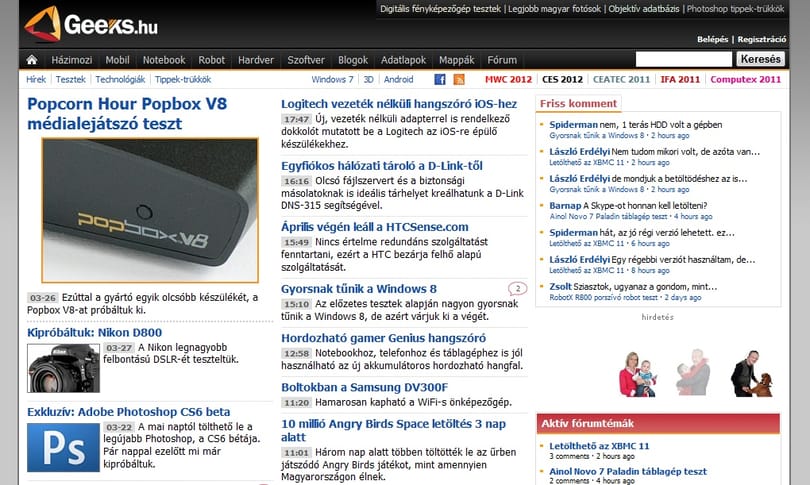Click the Keresés search button
Screen dimensions: 810x485
tap(760, 59)
